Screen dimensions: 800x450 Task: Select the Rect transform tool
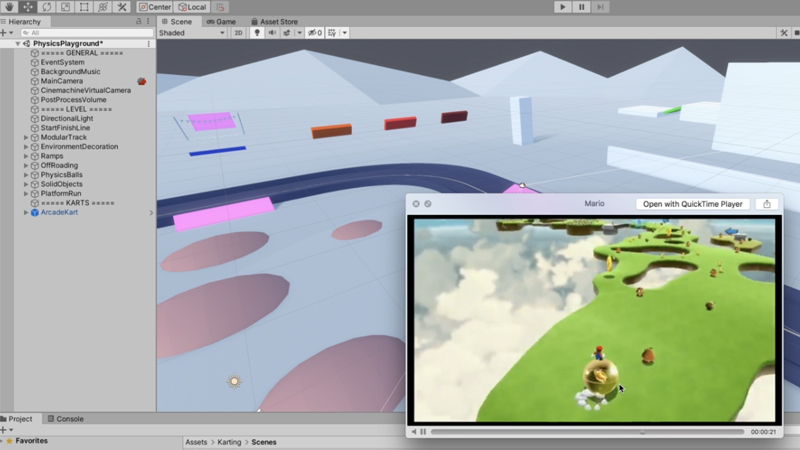click(84, 7)
